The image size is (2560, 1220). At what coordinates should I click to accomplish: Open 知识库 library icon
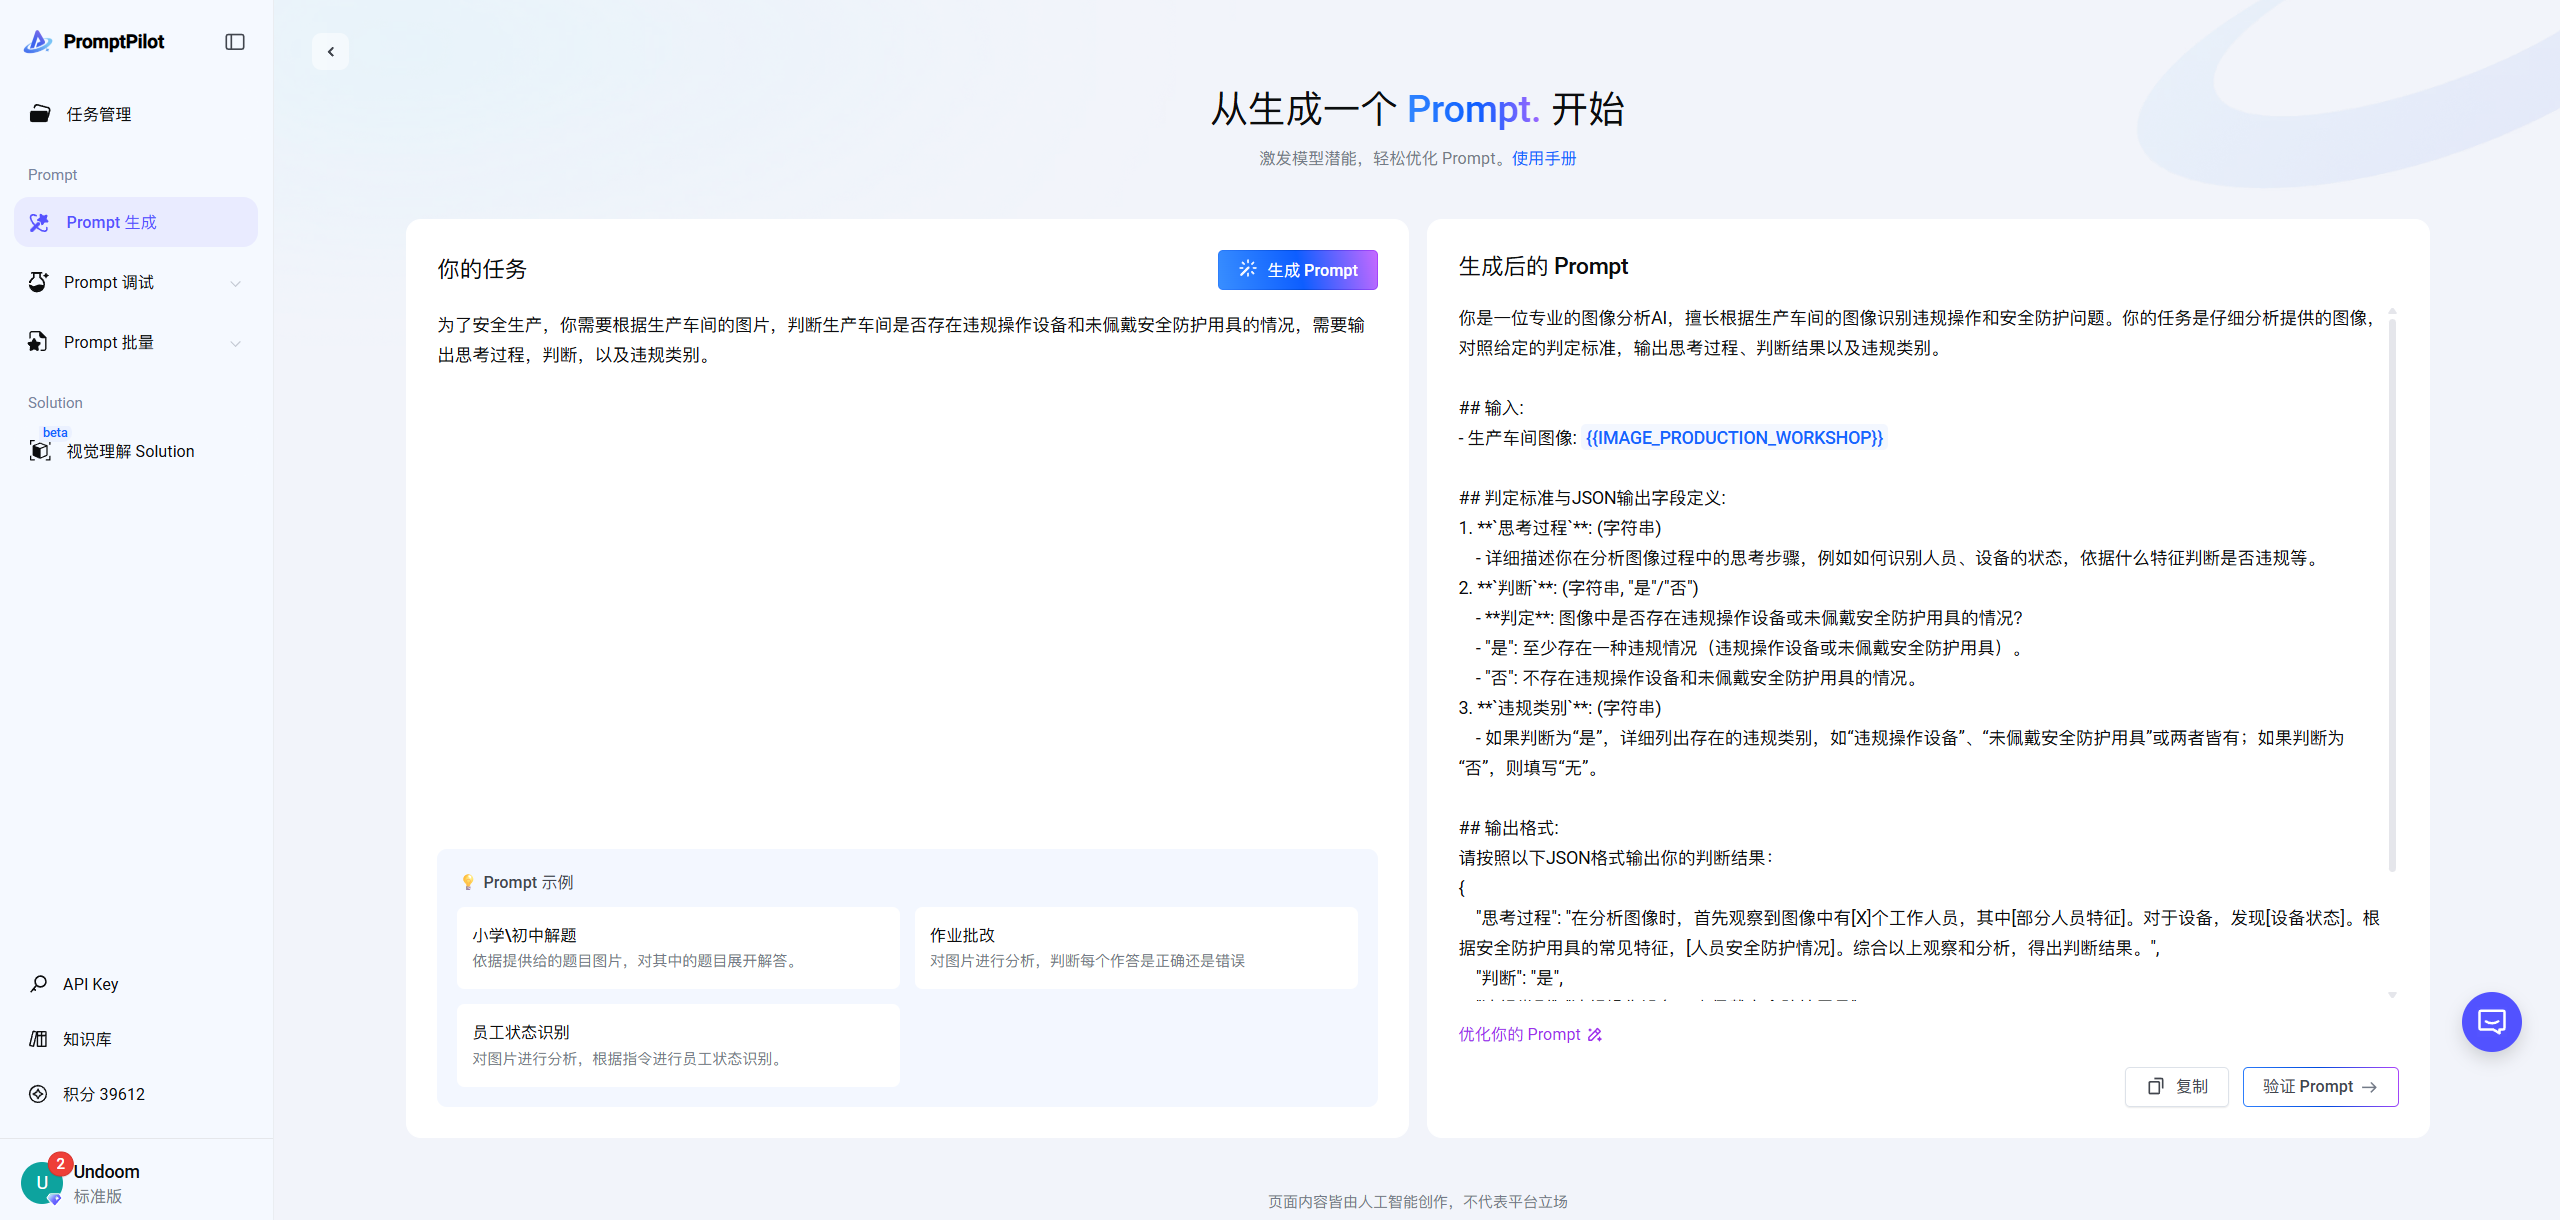pyautogui.click(x=39, y=1039)
